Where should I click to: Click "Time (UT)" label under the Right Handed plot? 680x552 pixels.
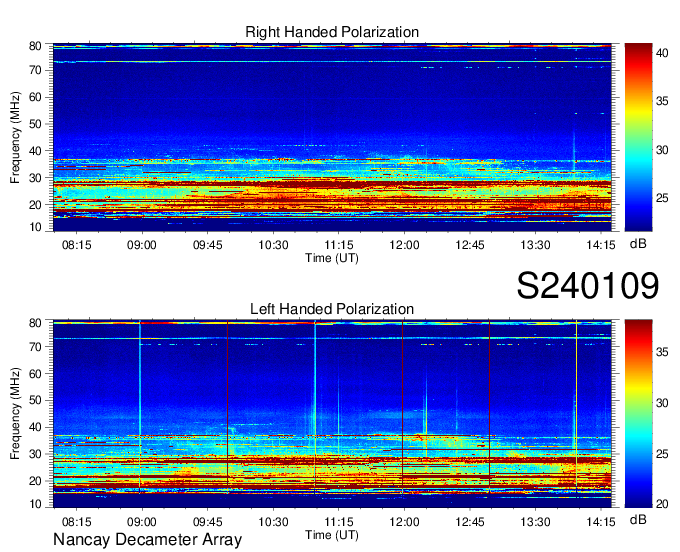(332, 258)
